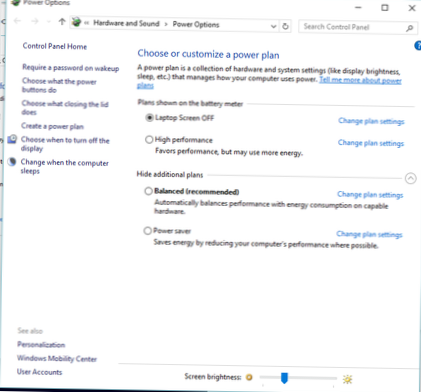Open the address bar dropdown arrow

(273, 26)
